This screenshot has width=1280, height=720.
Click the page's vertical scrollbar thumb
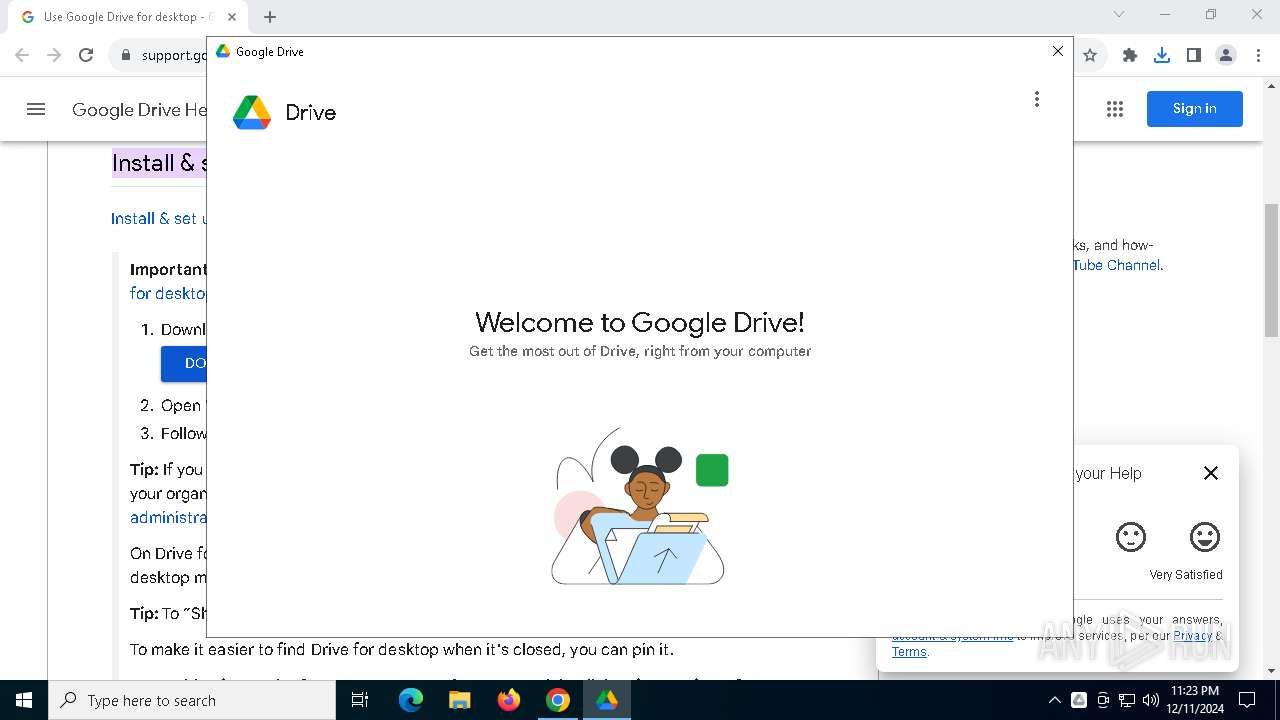point(1271,270)
